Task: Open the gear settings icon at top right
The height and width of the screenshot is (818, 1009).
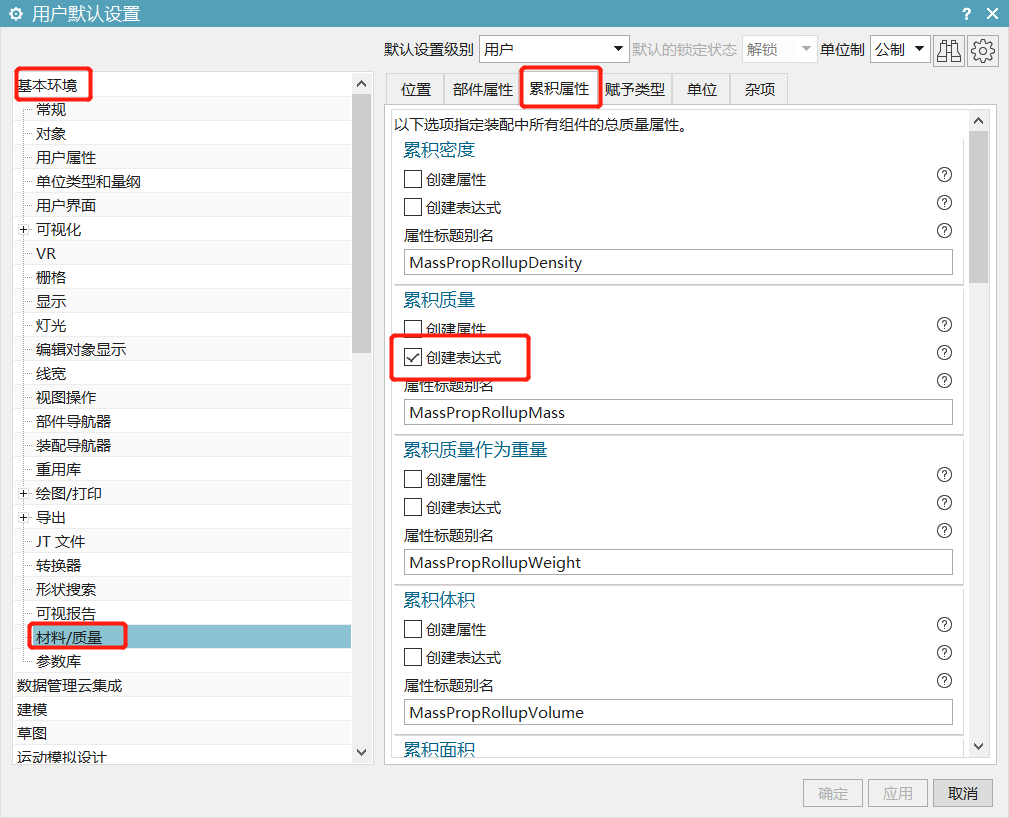Action: point(983,50)
